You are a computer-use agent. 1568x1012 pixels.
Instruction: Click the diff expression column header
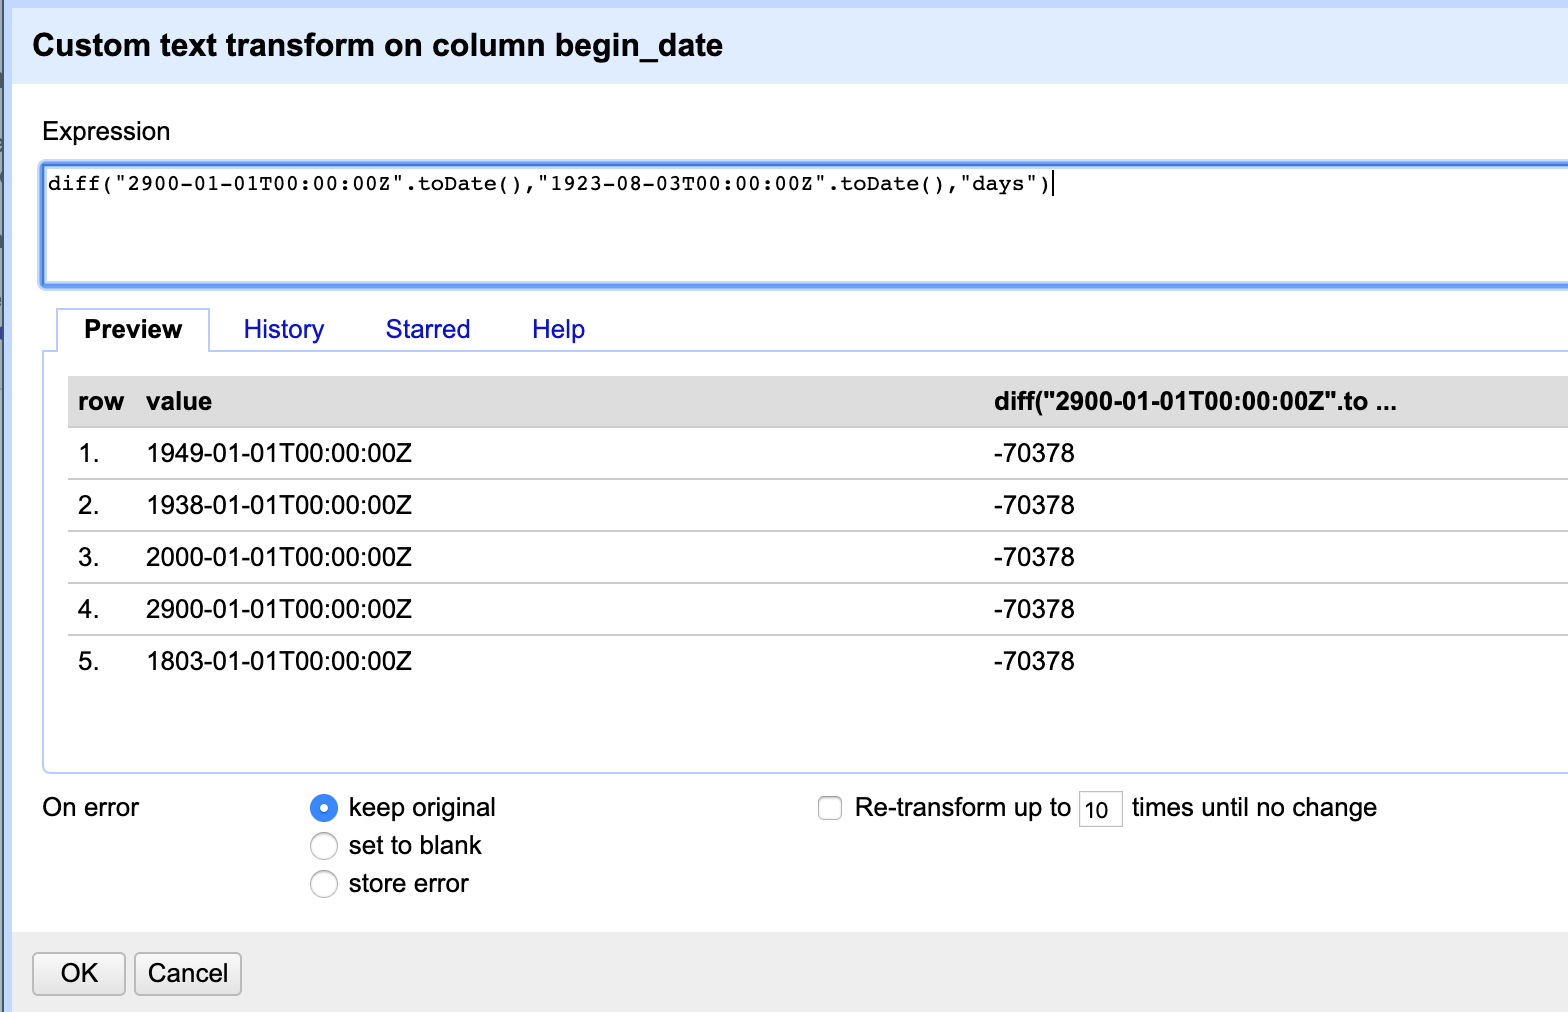coord(1195,402)
